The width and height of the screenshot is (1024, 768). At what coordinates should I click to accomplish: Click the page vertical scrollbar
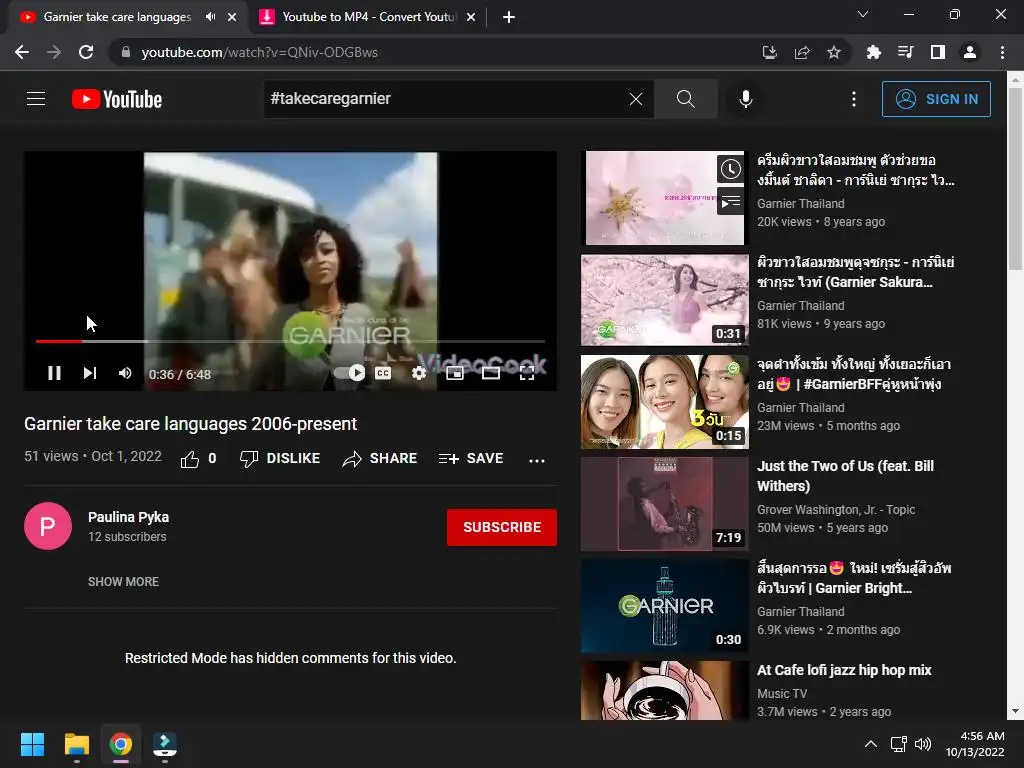[1015, 179]
